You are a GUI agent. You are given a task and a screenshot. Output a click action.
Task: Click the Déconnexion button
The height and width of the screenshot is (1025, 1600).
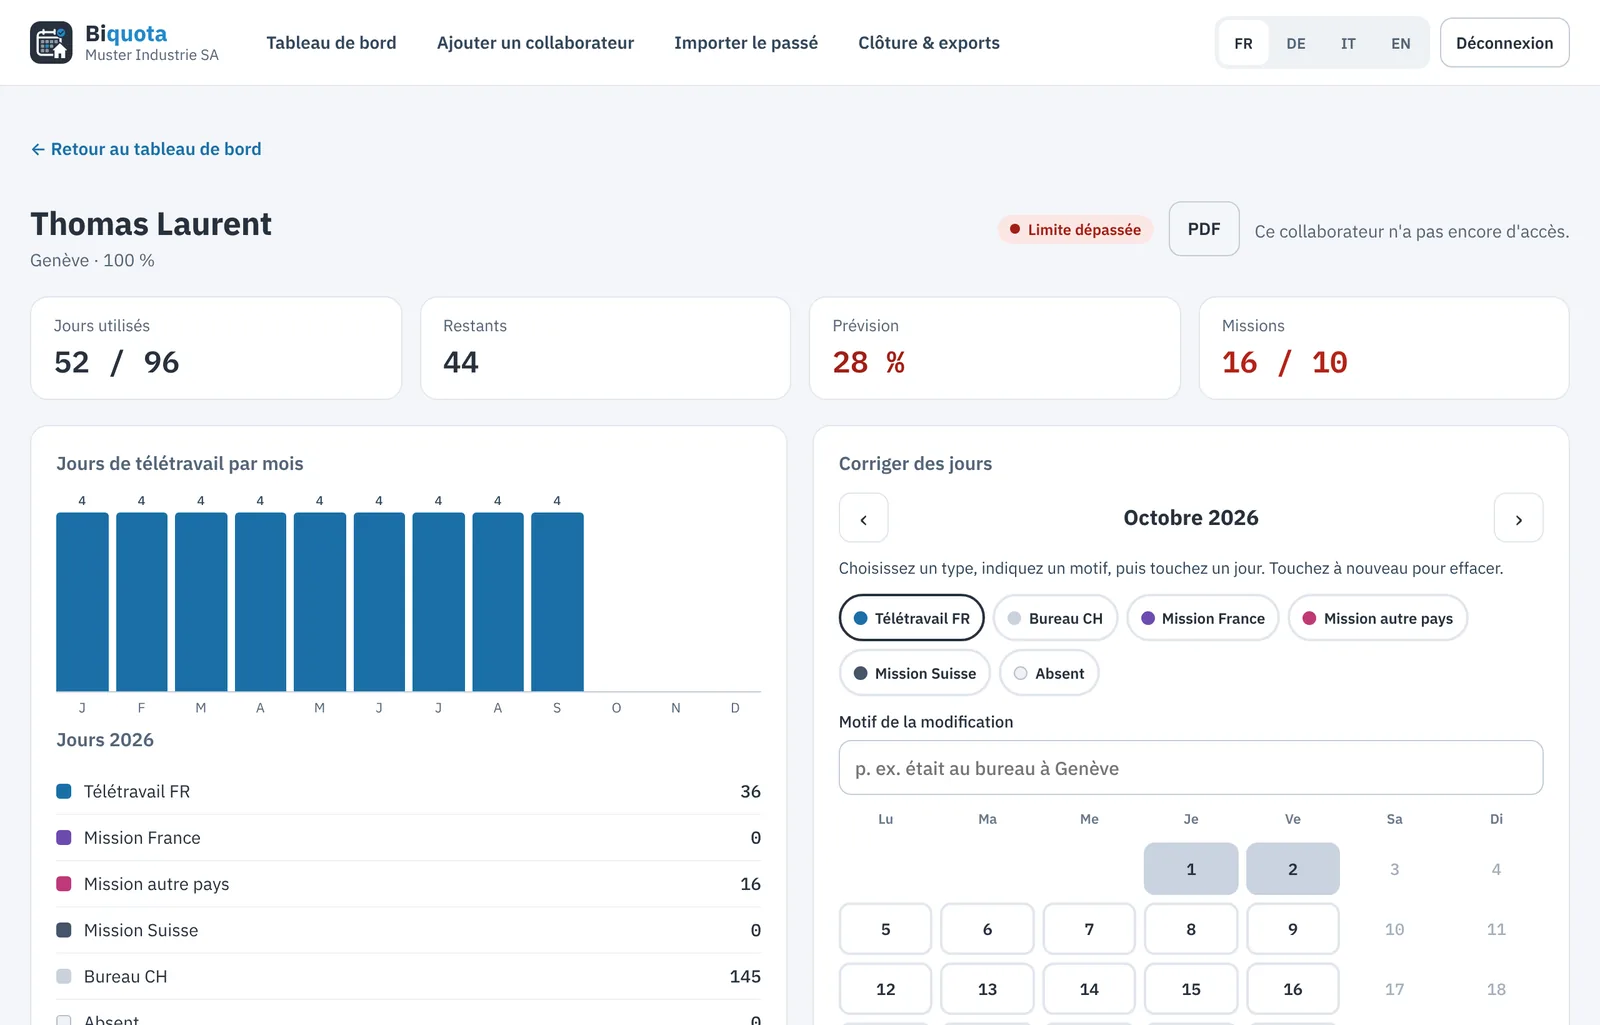(1505, 43)
